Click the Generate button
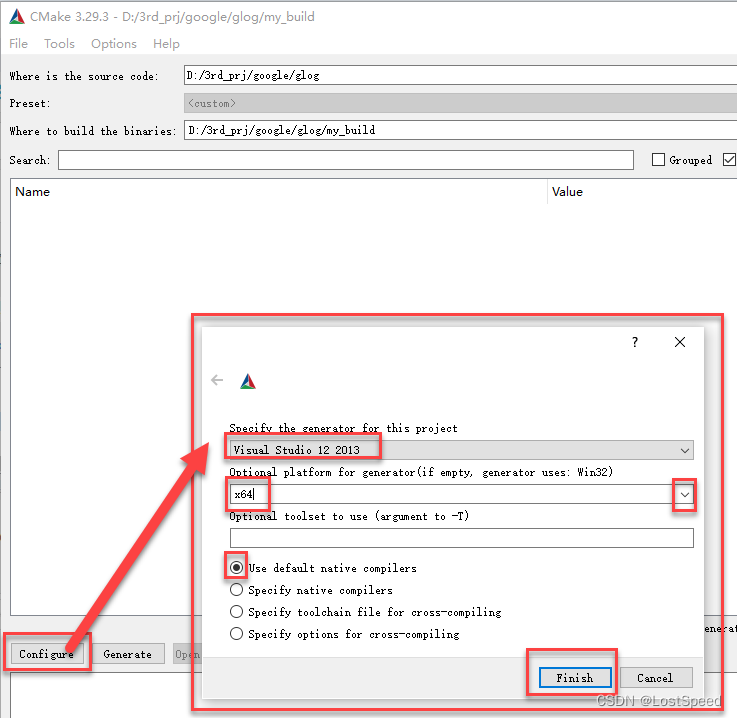 [127, 654]
